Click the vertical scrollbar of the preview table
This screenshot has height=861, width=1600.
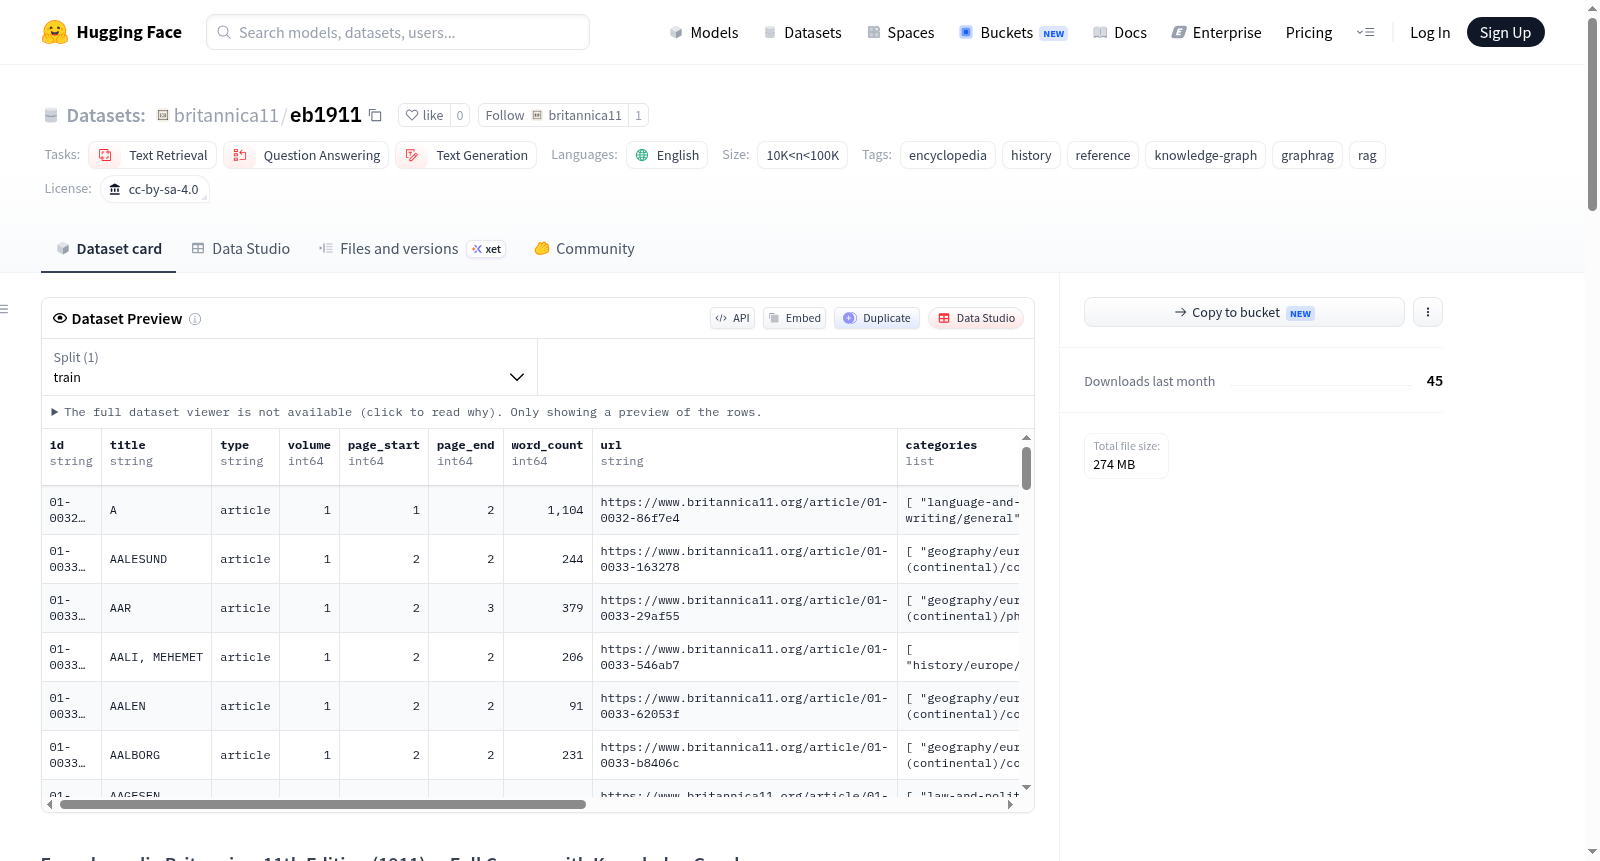(1026, 467)
